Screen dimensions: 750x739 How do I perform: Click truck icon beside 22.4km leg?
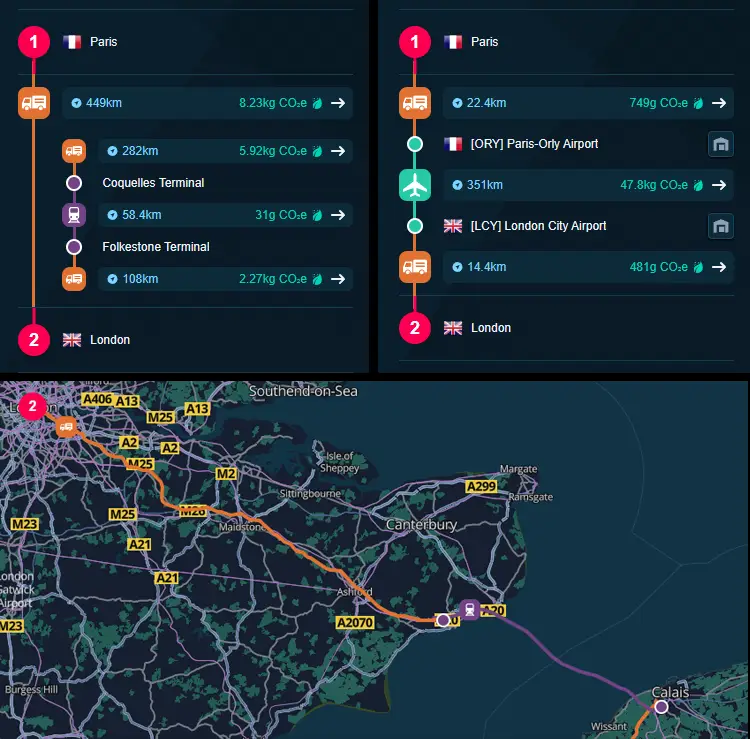(x=415, y=103)
